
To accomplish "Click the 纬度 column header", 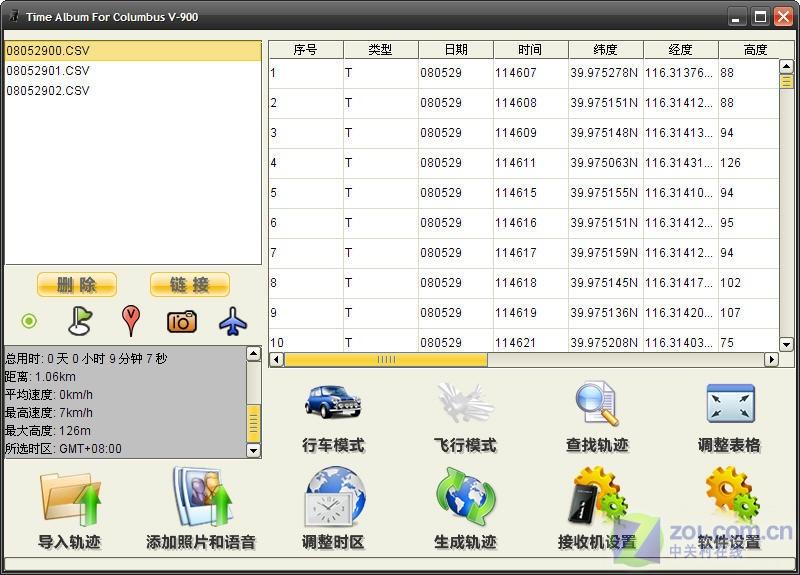I will 606,49.
